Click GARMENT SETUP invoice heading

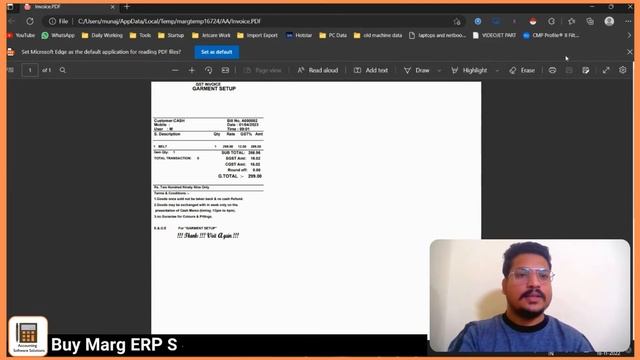214,89
